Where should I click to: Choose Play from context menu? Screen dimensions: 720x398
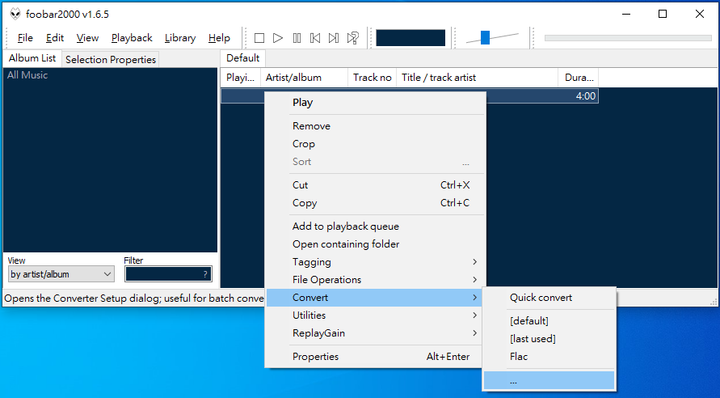(376, 102)
